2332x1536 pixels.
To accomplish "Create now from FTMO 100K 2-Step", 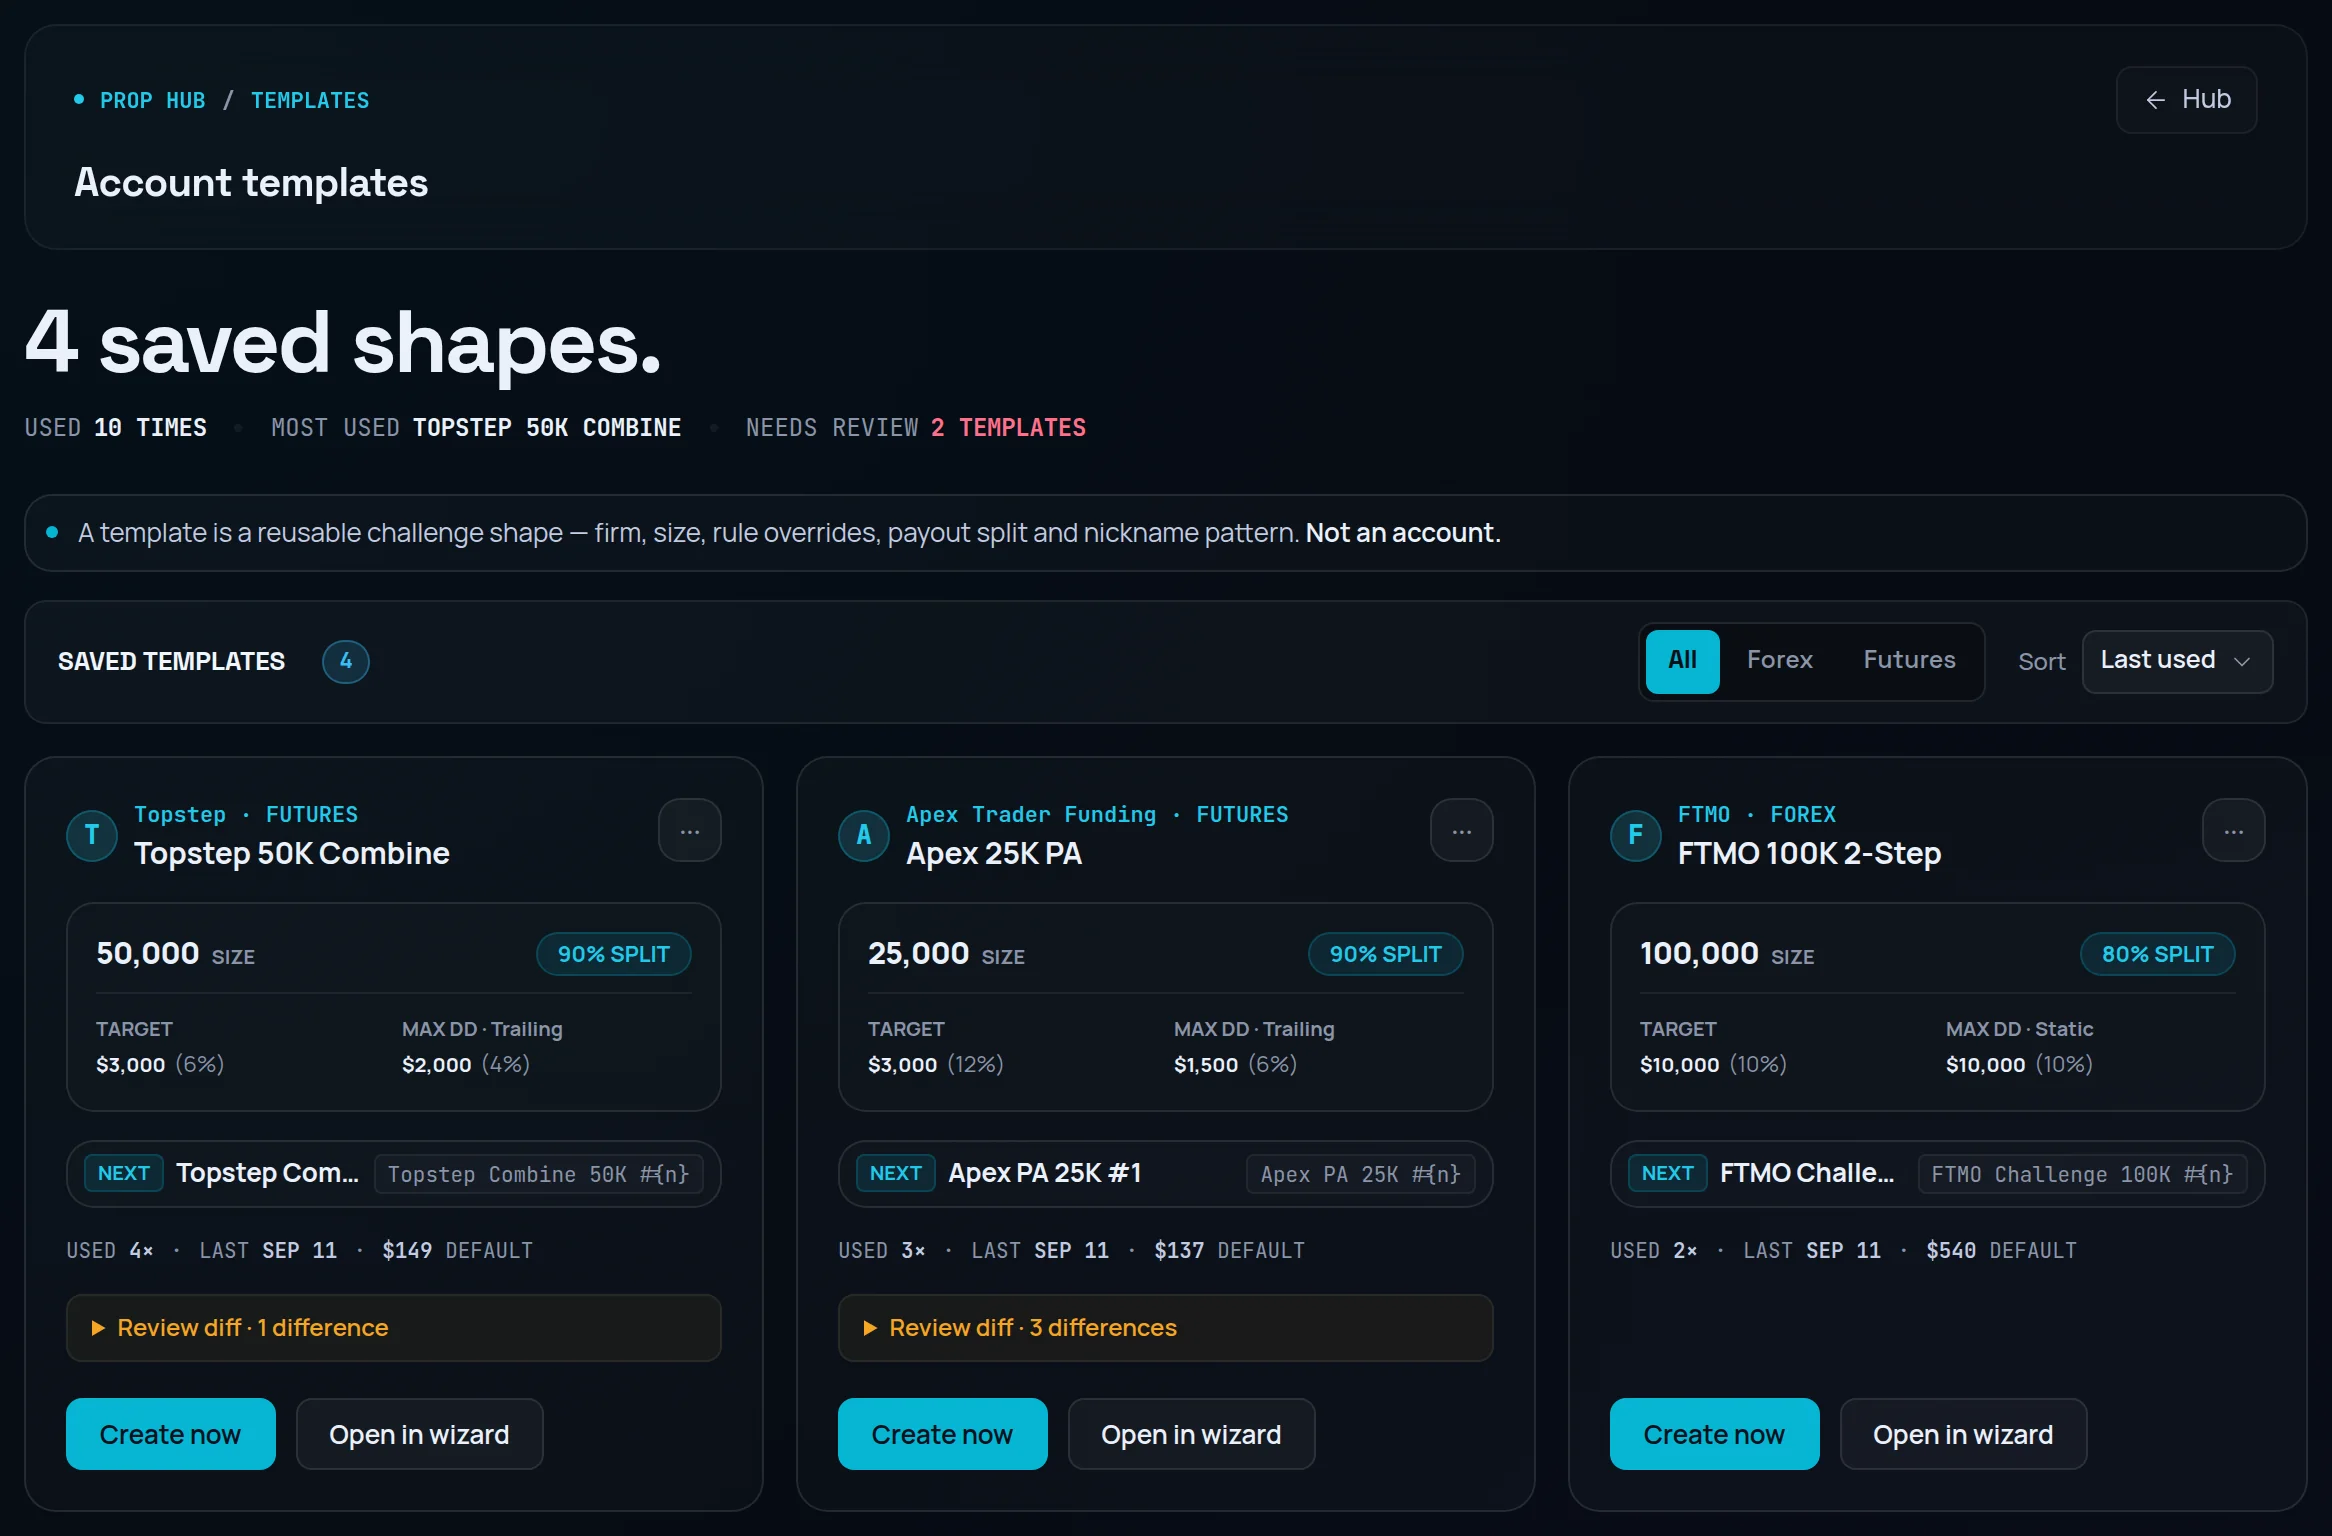I will pyautogui.click(x=1715, y=1434).
